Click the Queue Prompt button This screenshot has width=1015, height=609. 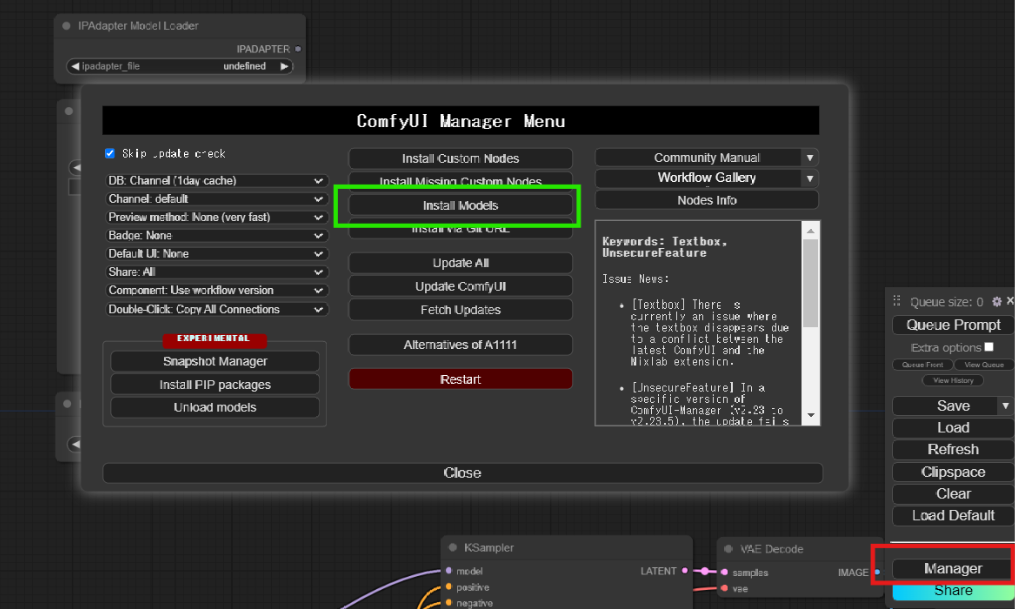[x=953, y=325]
